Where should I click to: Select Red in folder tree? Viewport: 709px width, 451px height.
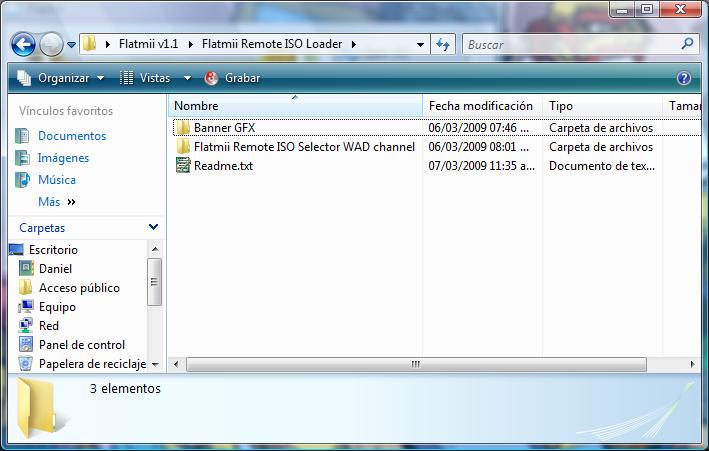[x=49, y=326]
